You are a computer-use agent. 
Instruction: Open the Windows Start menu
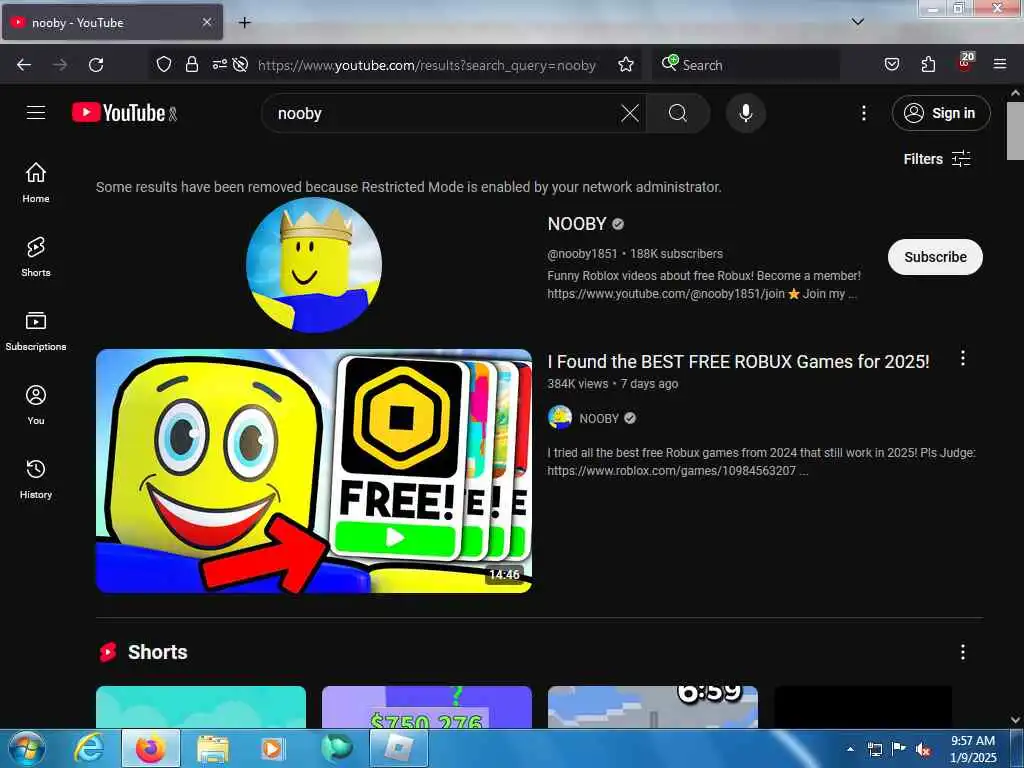click(26, 749)
